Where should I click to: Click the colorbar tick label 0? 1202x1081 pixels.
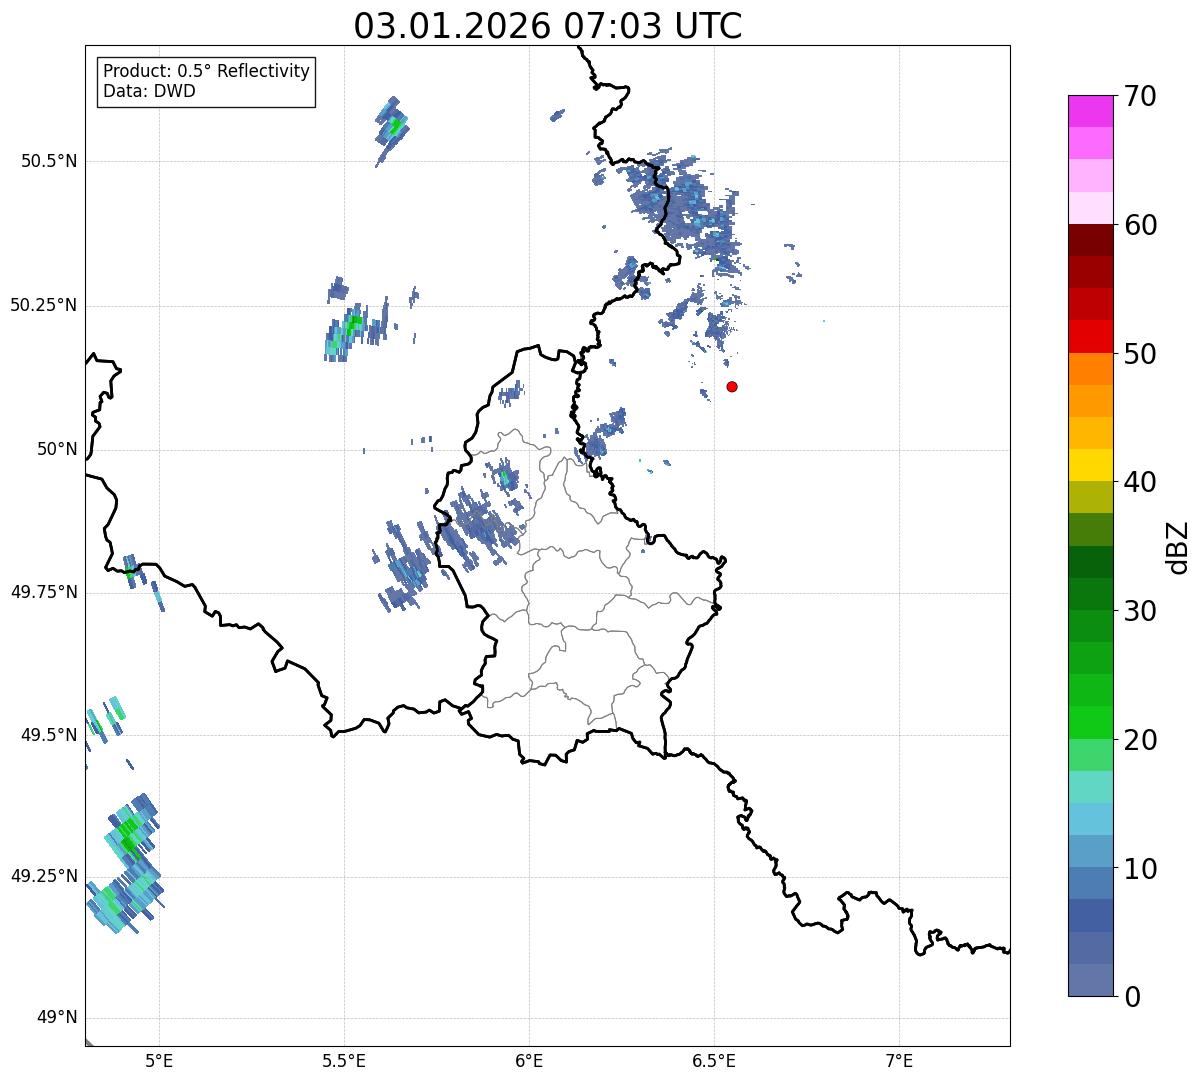click(1133, 997)
